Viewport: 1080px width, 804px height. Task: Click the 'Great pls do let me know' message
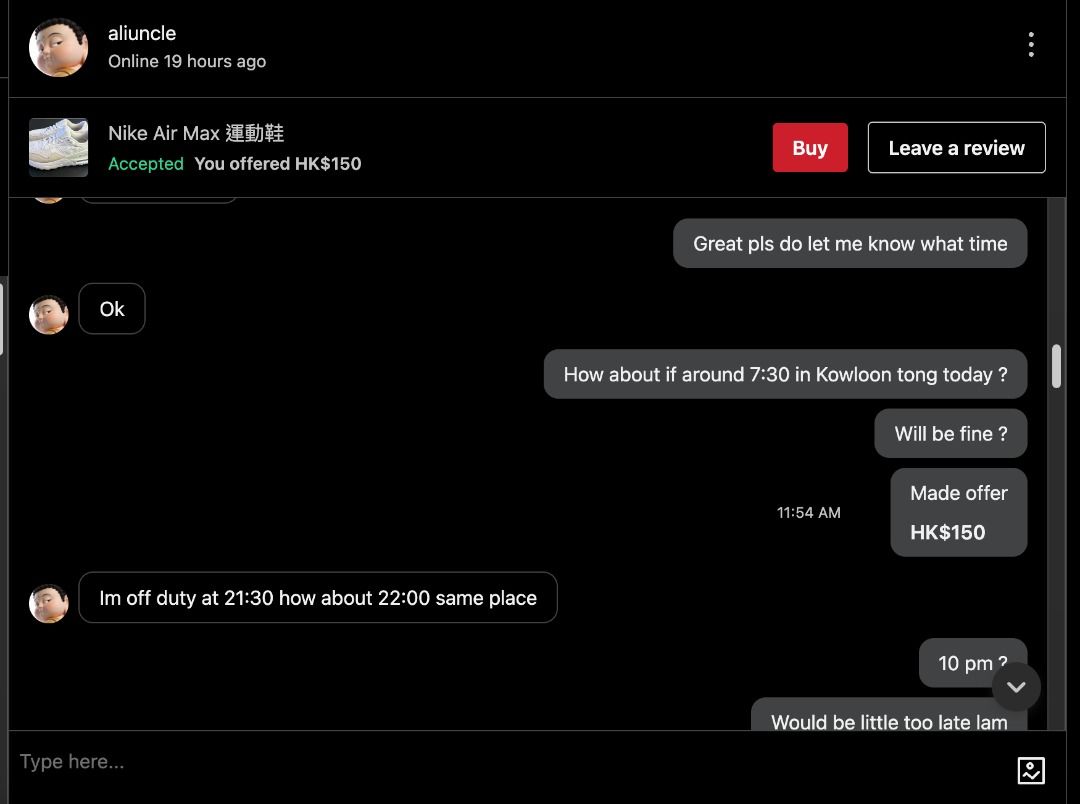pos(850,243)
